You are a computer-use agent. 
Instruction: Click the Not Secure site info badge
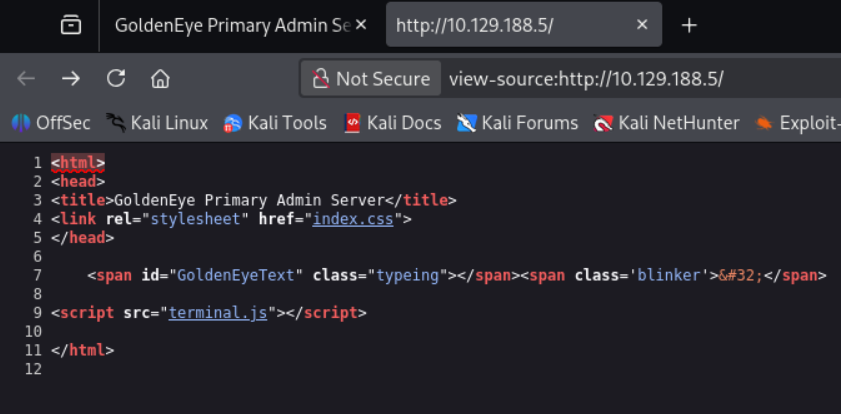coord(371,79)
